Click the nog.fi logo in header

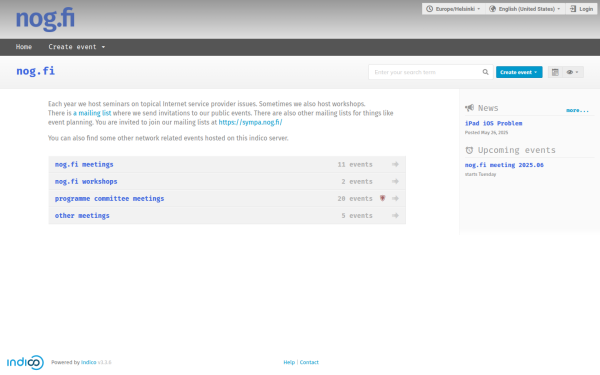(x=45, y=19)
